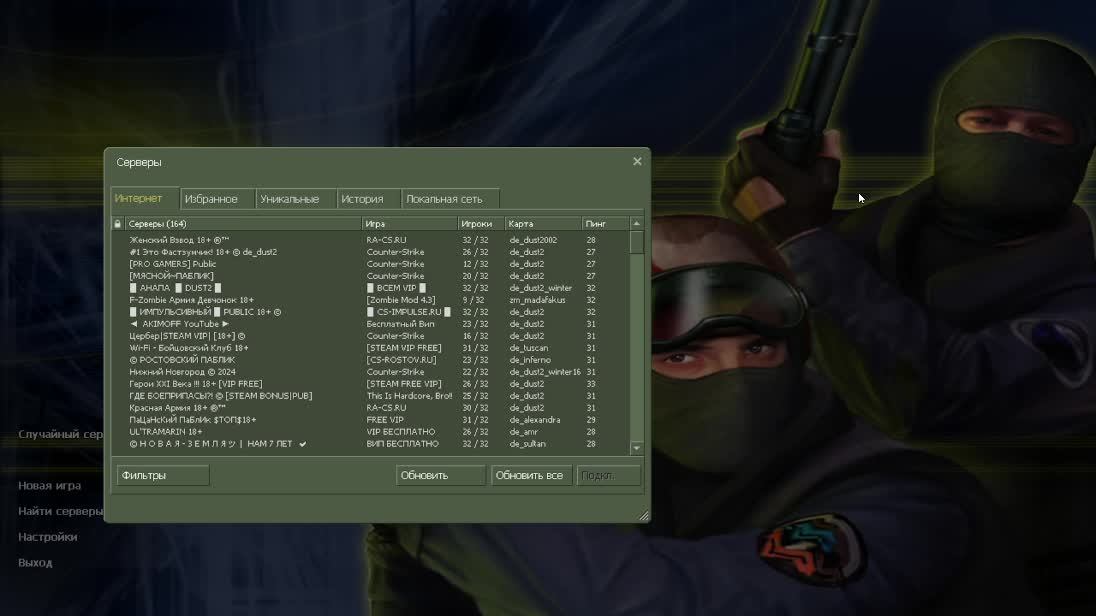The width and height of the screenshot is (1096, 616).
Task: Select Найти серверы in main menu
Action: (x=60, y=511)
